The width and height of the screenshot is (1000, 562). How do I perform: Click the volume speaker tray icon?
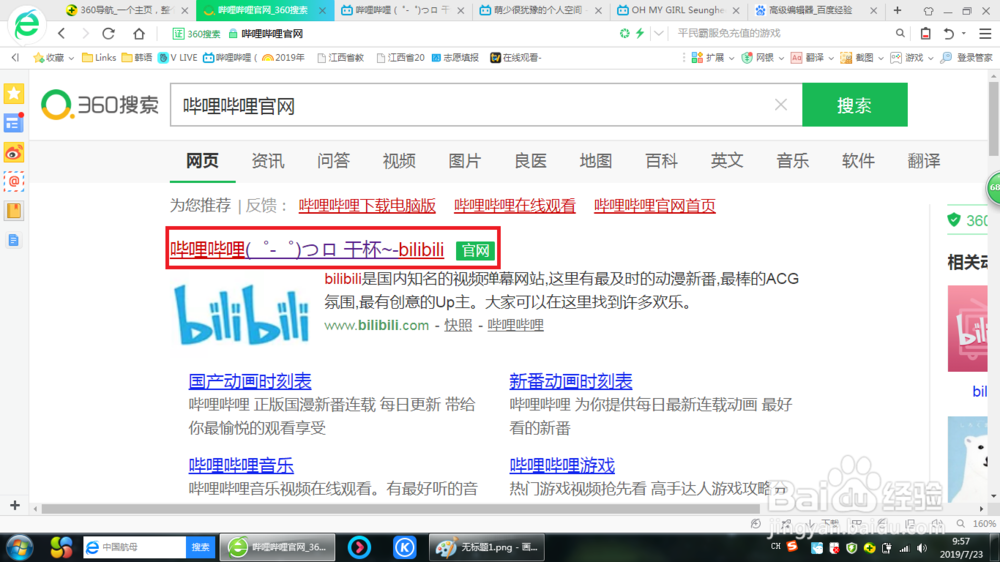[x=922, y=548]
